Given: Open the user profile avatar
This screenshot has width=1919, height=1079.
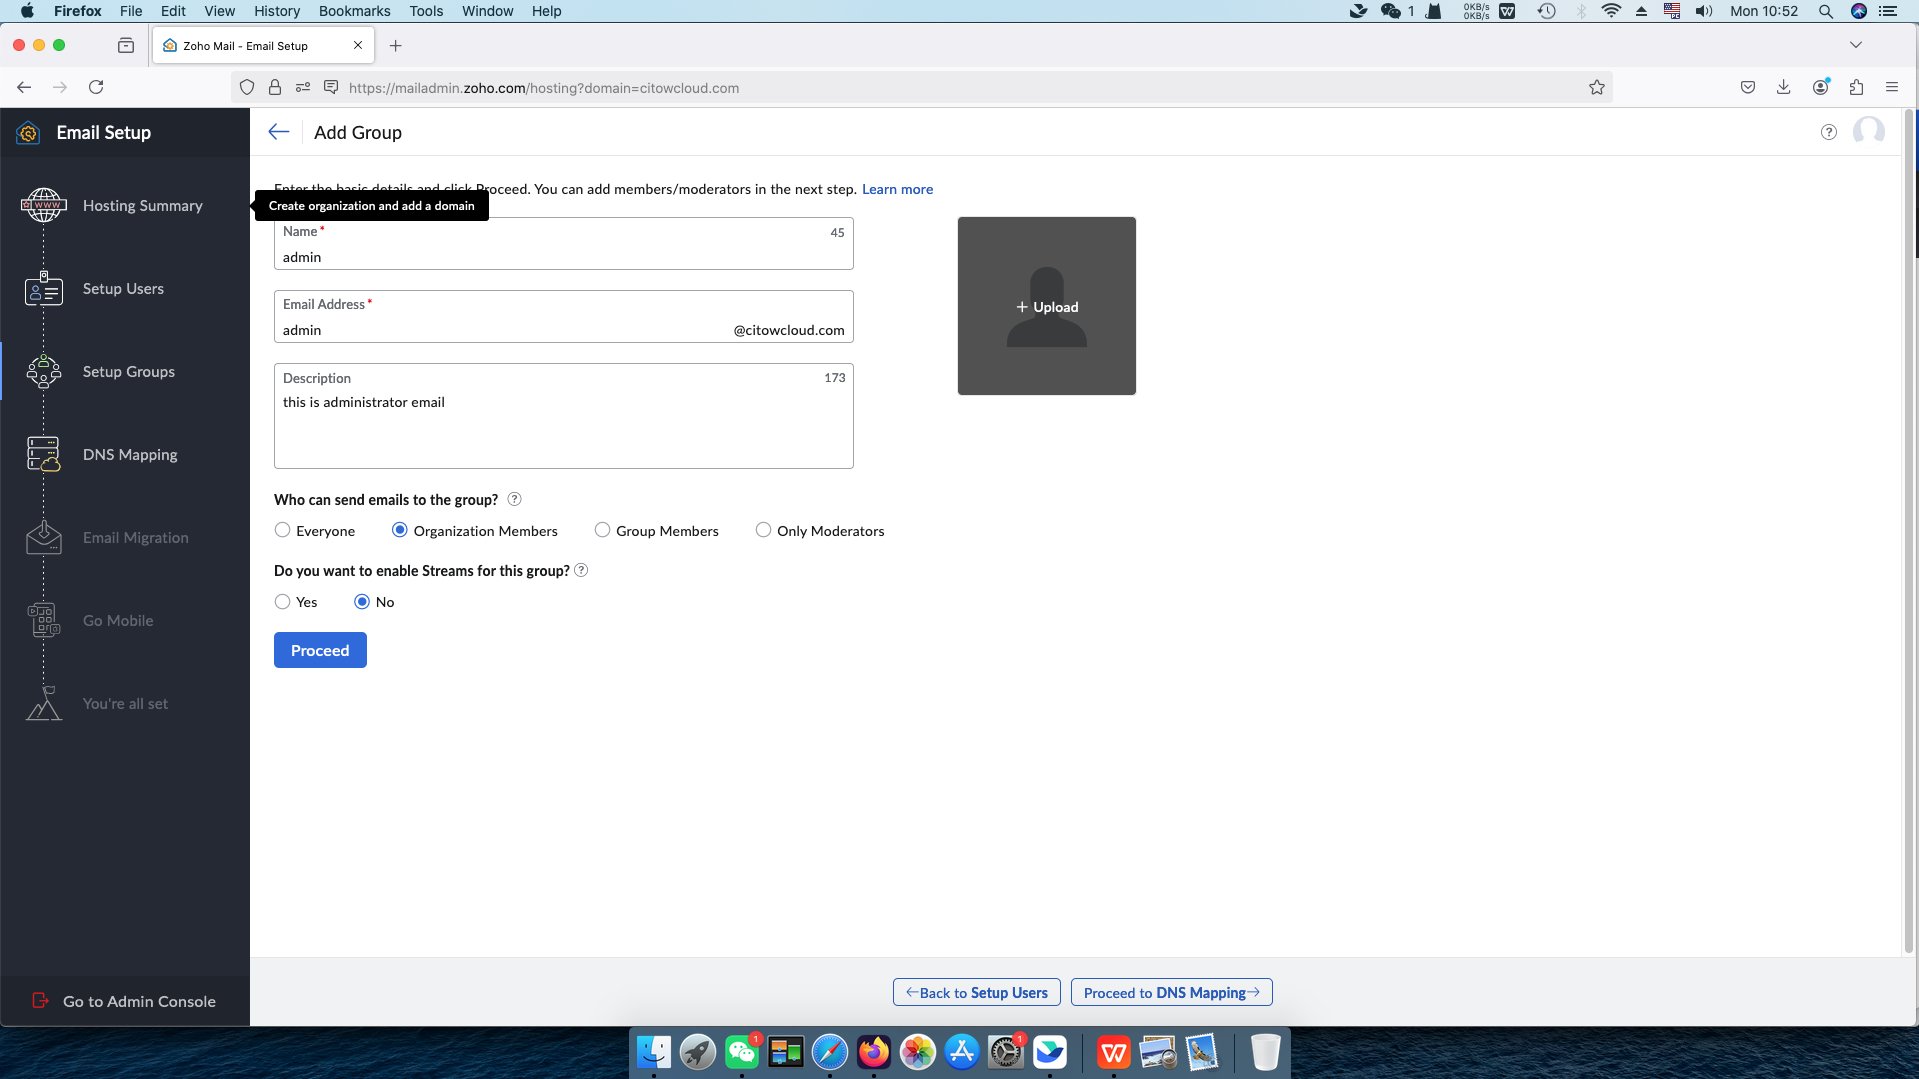Looking at the screenshot, I should (1868, 132).
